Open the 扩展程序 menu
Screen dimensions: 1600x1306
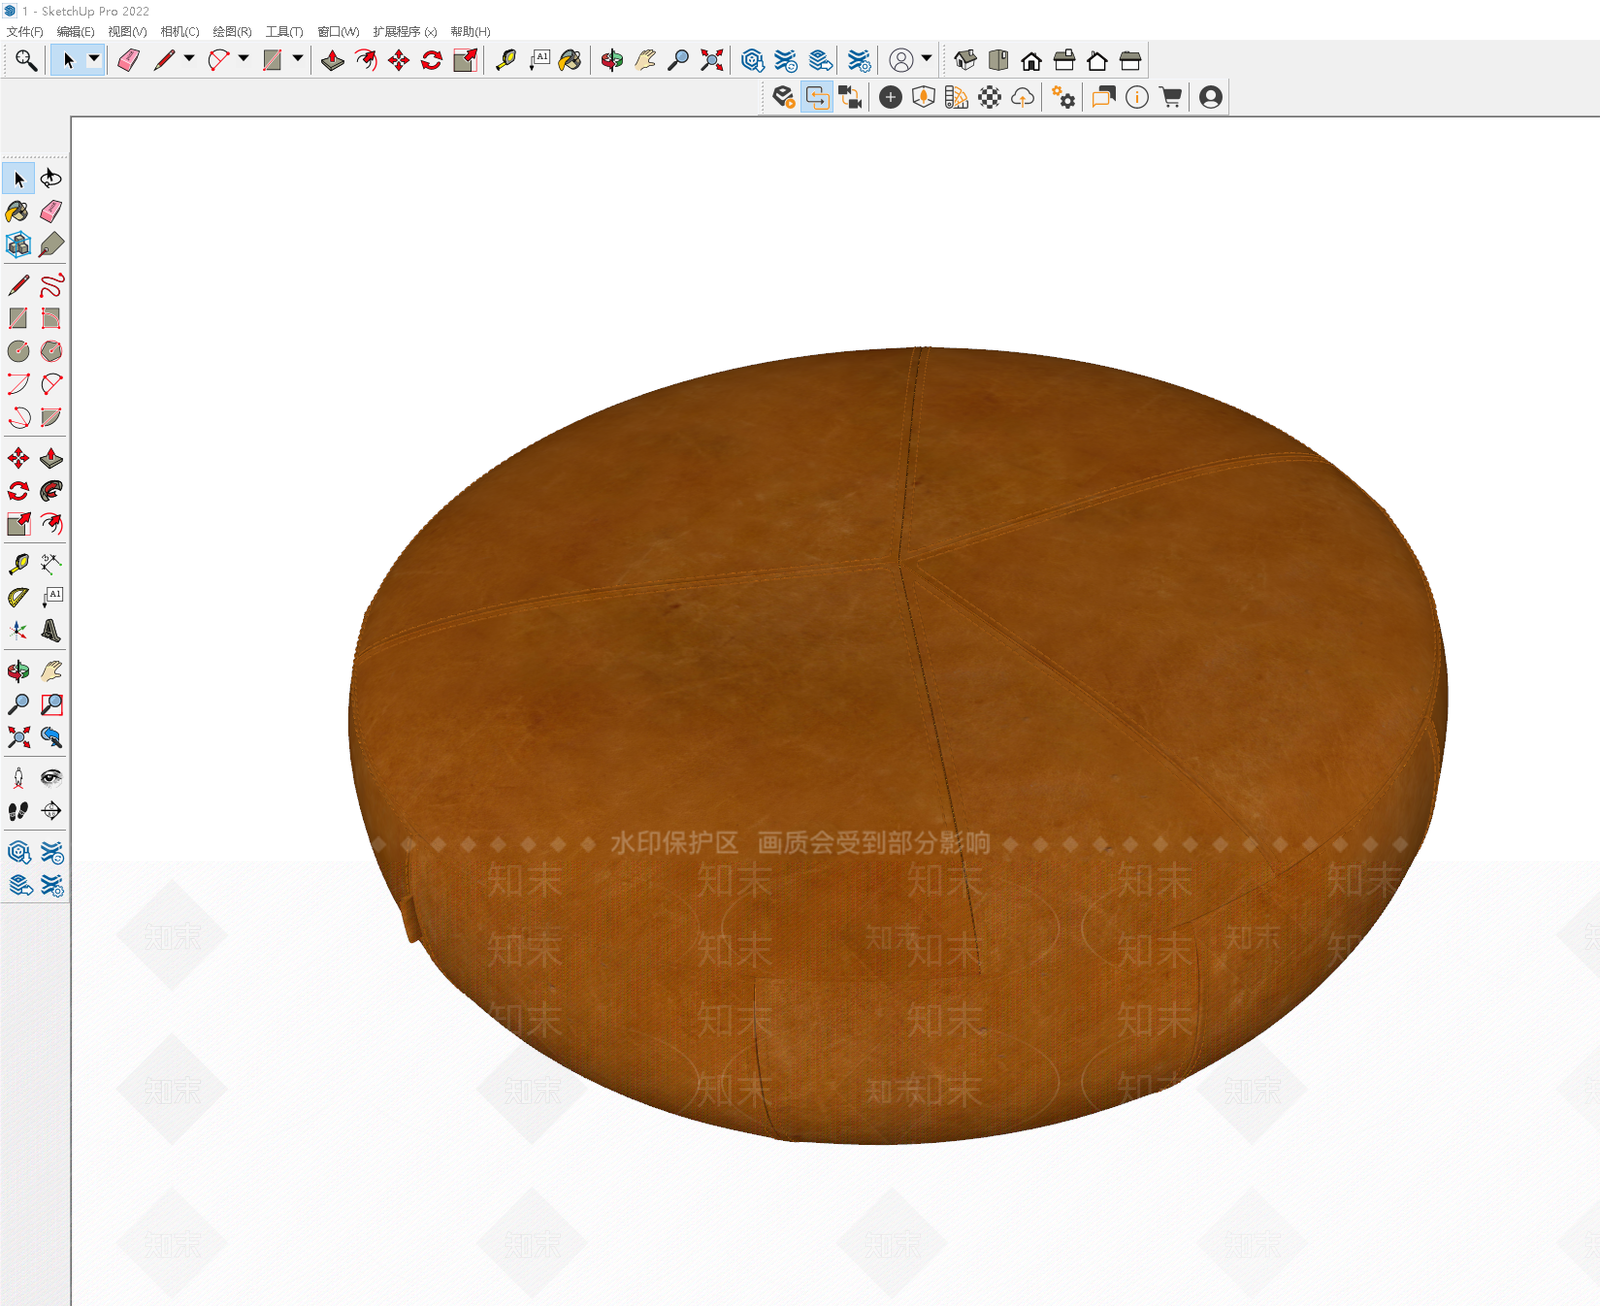(x=405, y=32)
